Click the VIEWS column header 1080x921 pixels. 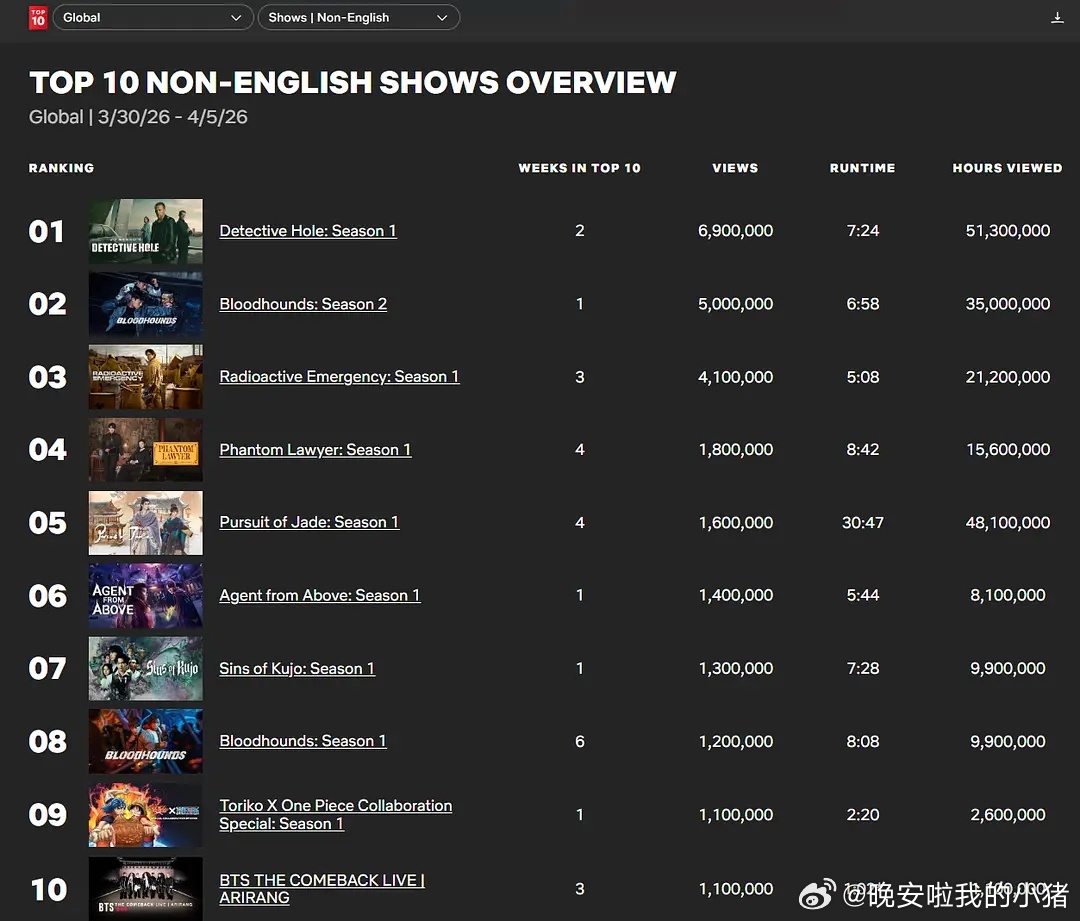point(735,168)
